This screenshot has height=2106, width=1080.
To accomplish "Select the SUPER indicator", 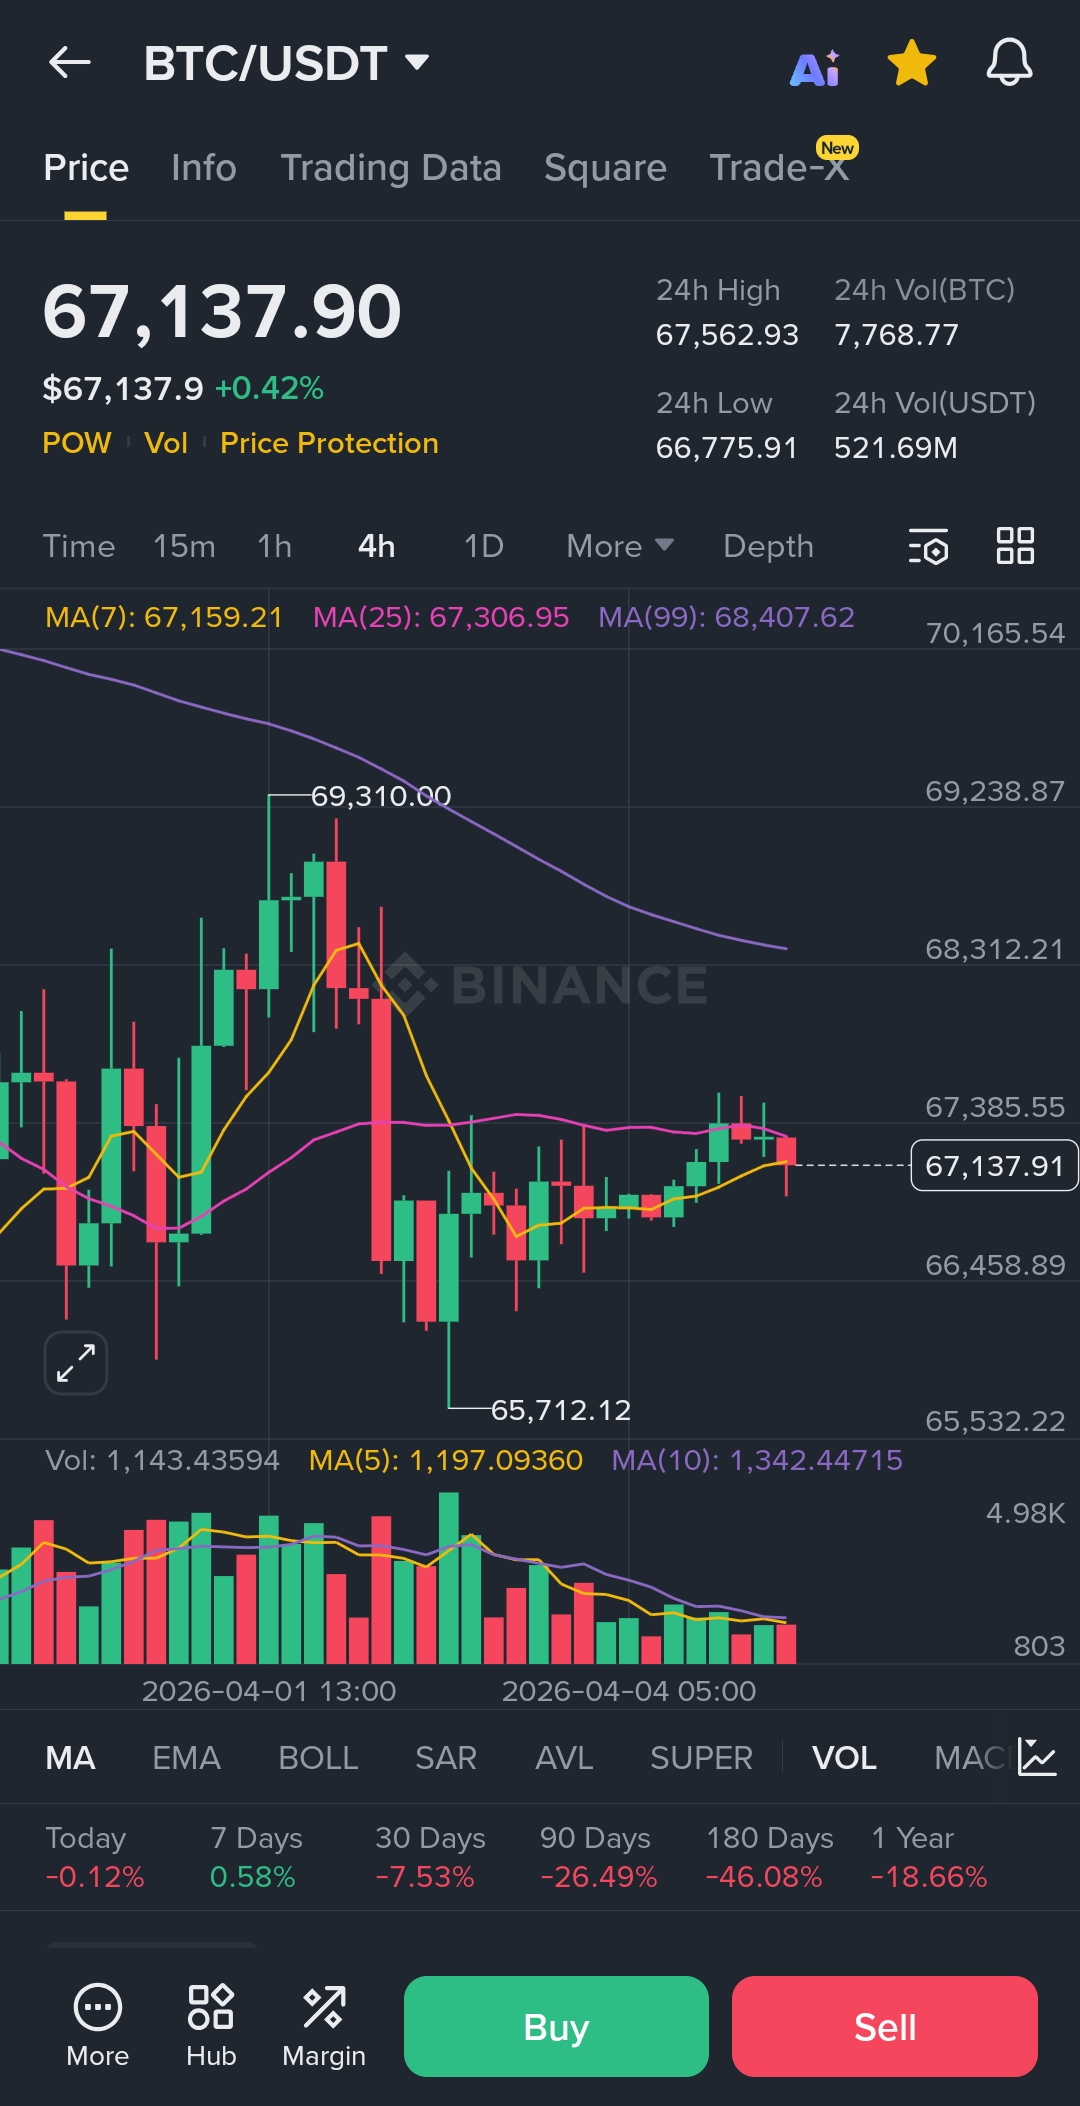I will [x=701, y=1758].
